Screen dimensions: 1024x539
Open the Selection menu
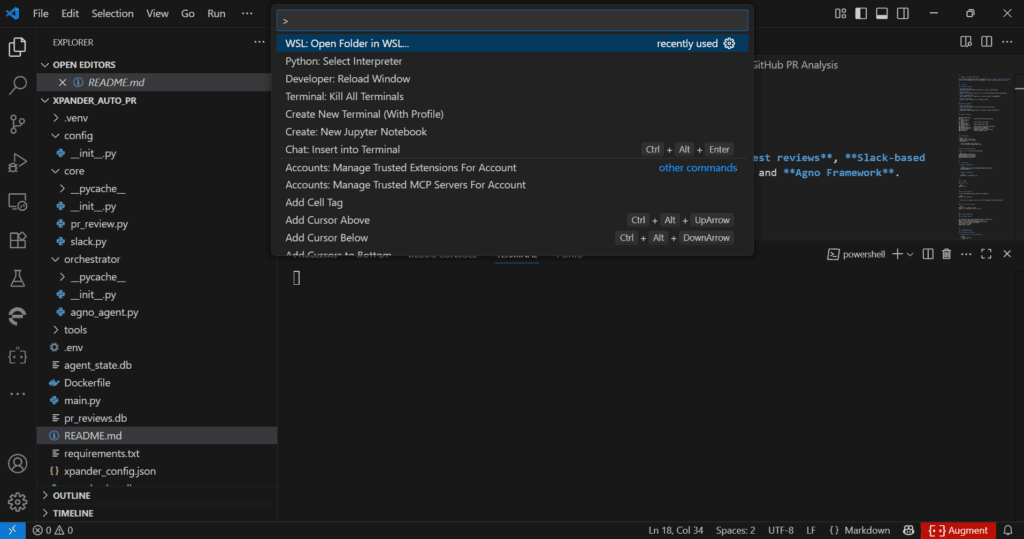click(112, 13)
